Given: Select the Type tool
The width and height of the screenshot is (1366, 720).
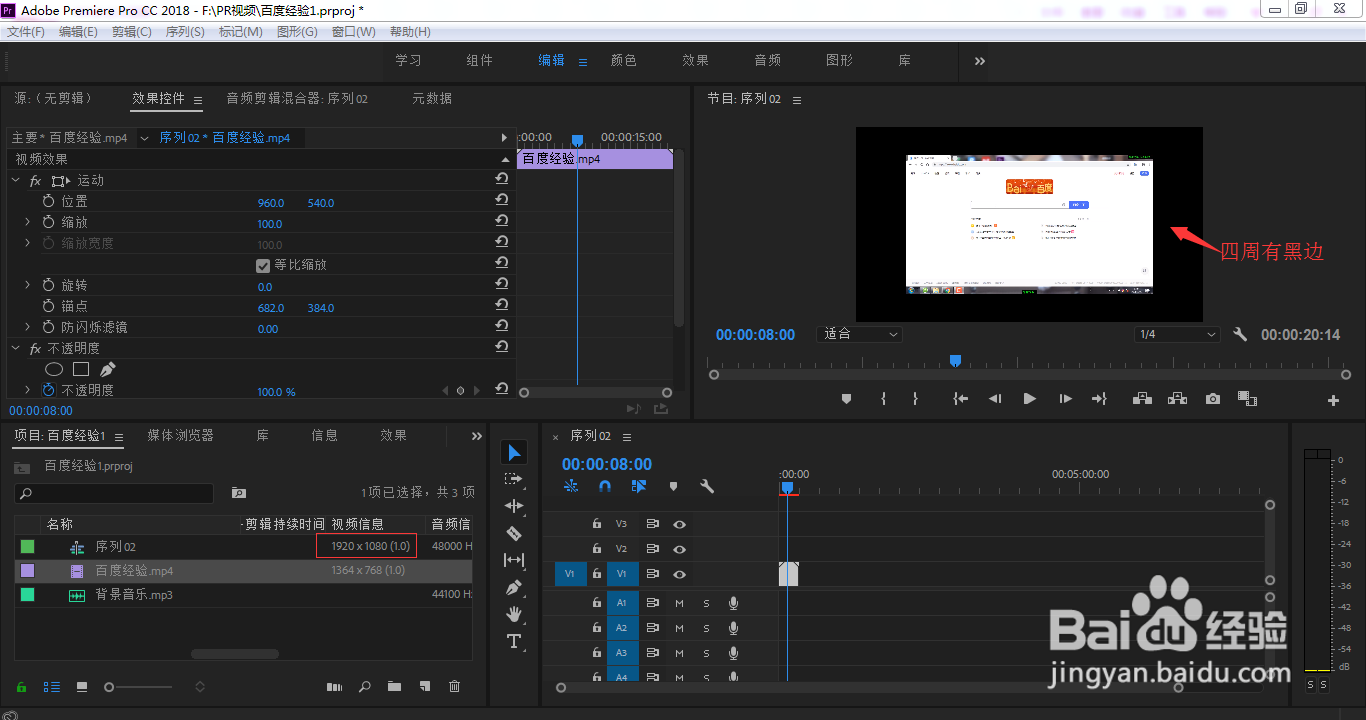Looking at the screenshot, I should [x=514, y=641].
